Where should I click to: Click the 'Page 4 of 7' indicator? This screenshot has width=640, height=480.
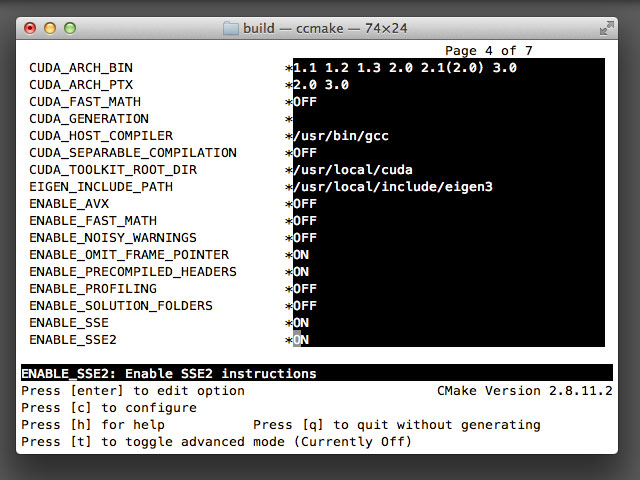click(x=489, y=50)
